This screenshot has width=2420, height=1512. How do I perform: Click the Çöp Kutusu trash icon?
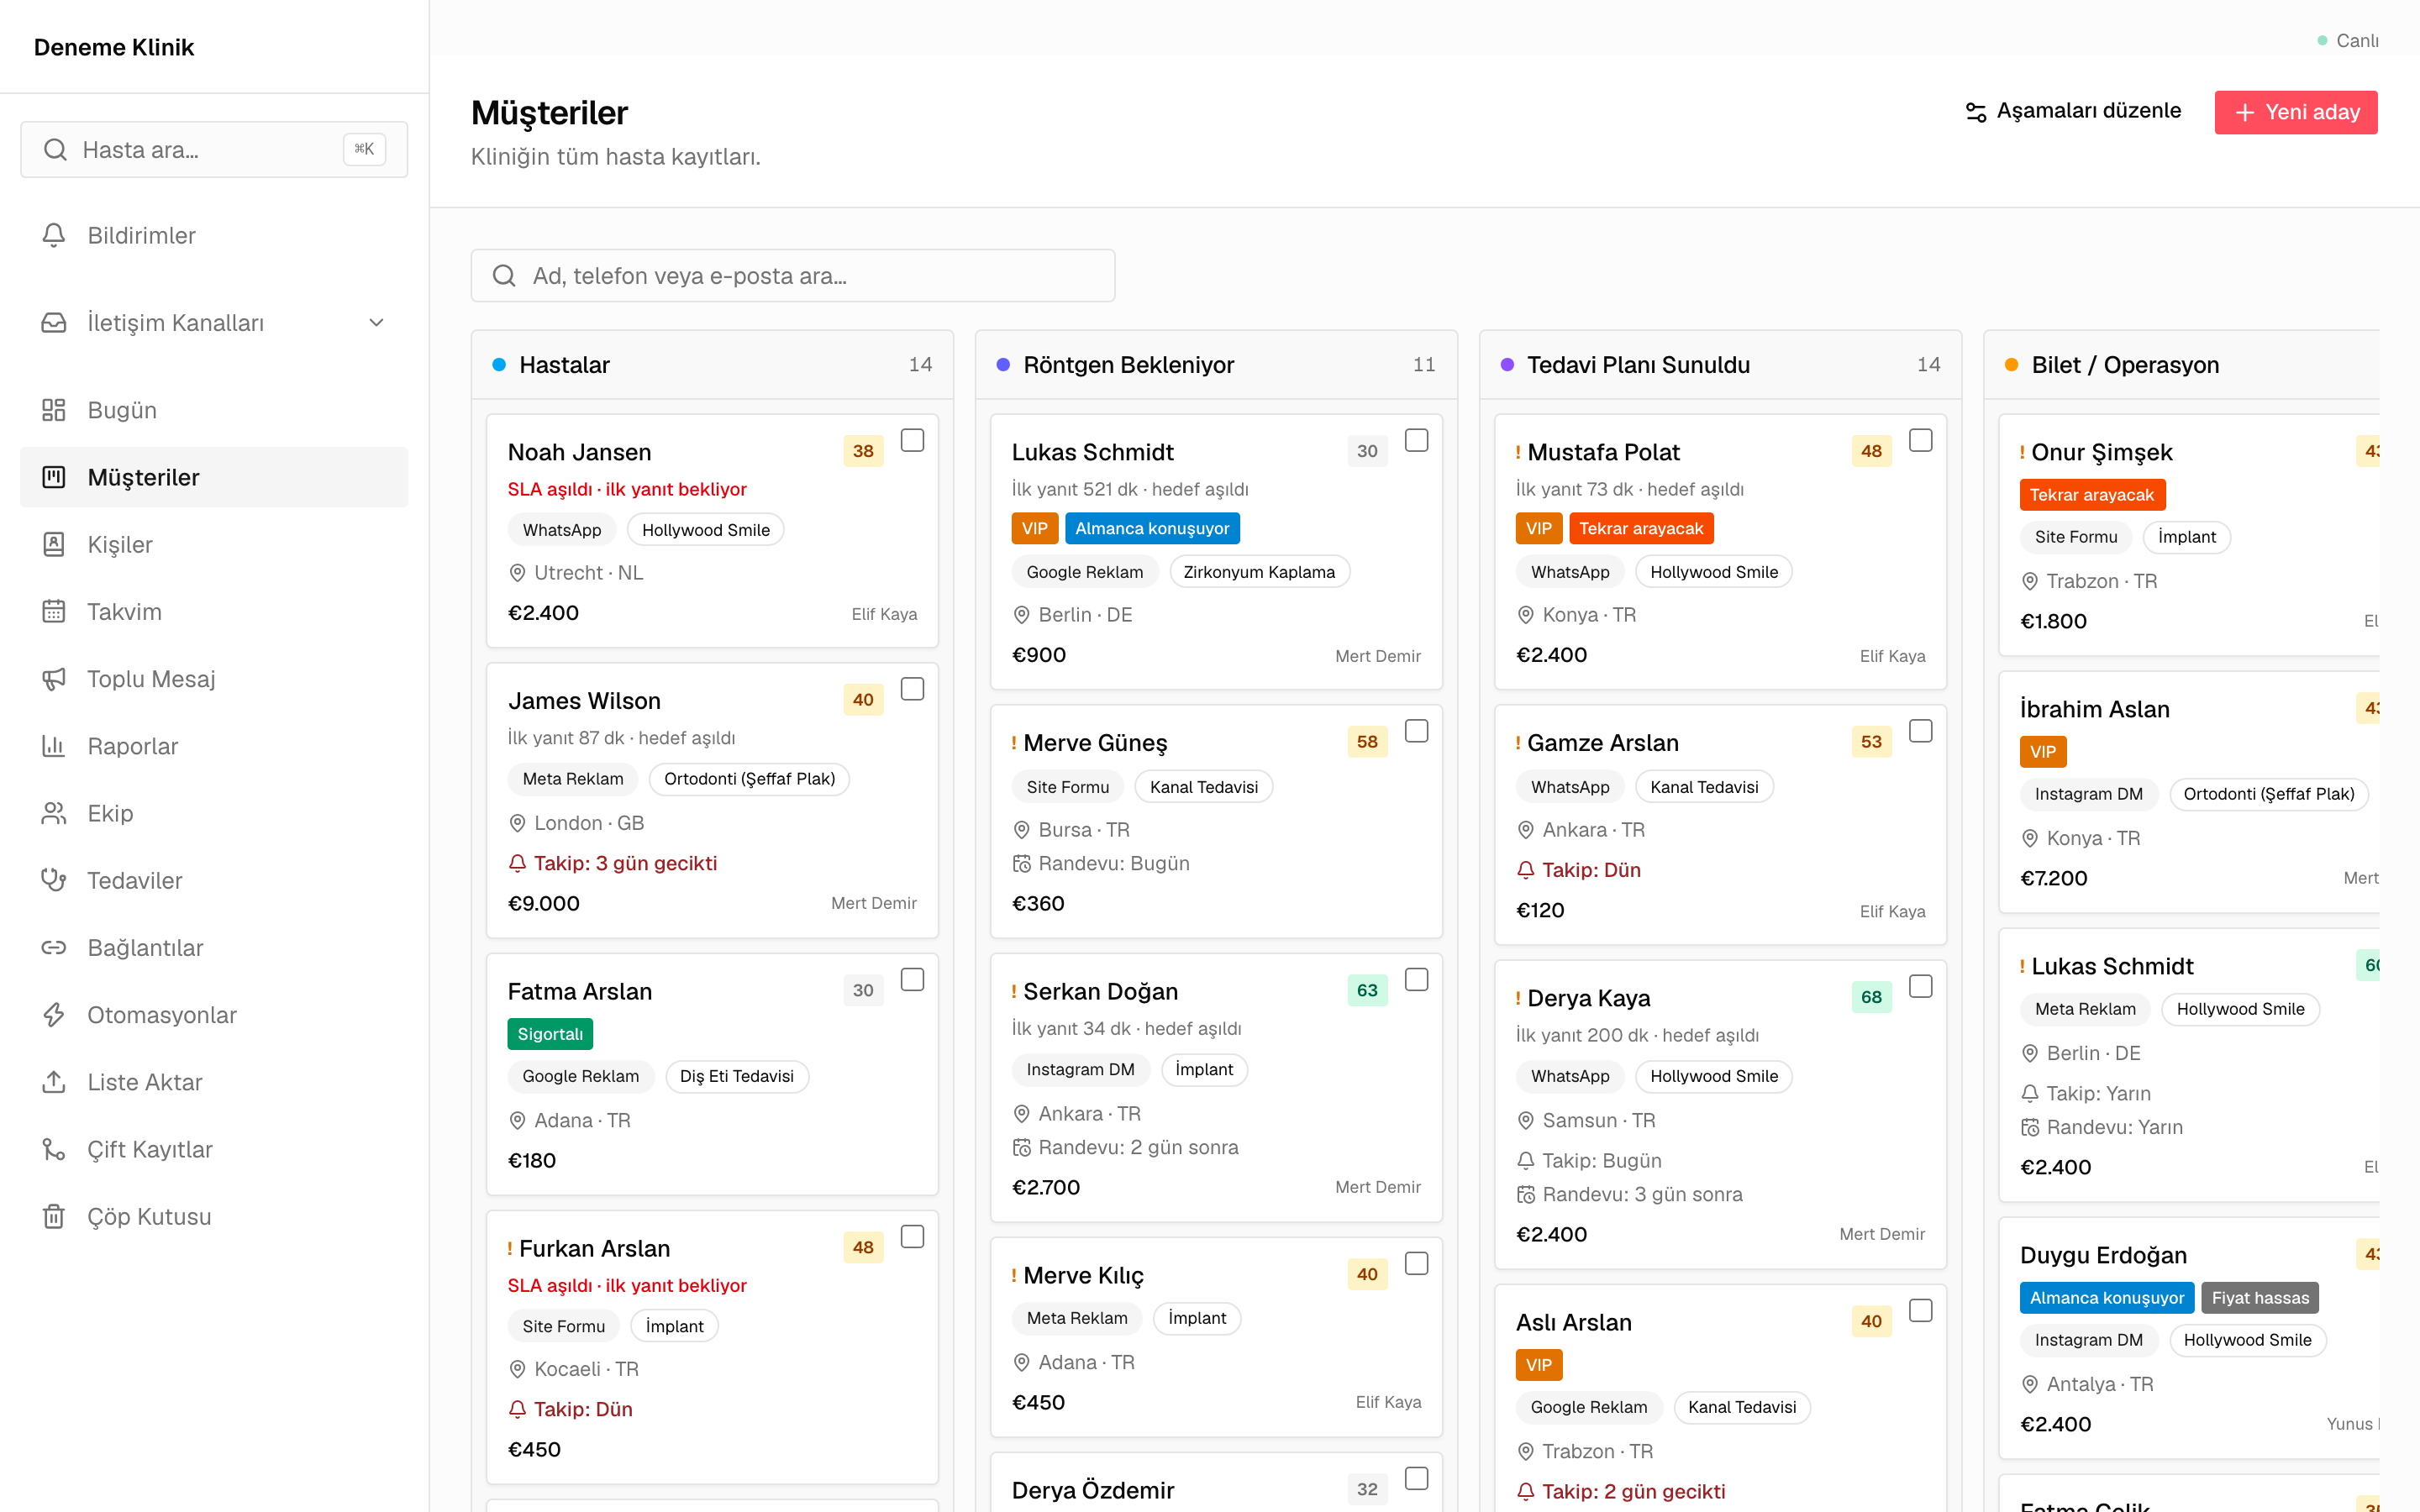click(x=54, y=1216)
